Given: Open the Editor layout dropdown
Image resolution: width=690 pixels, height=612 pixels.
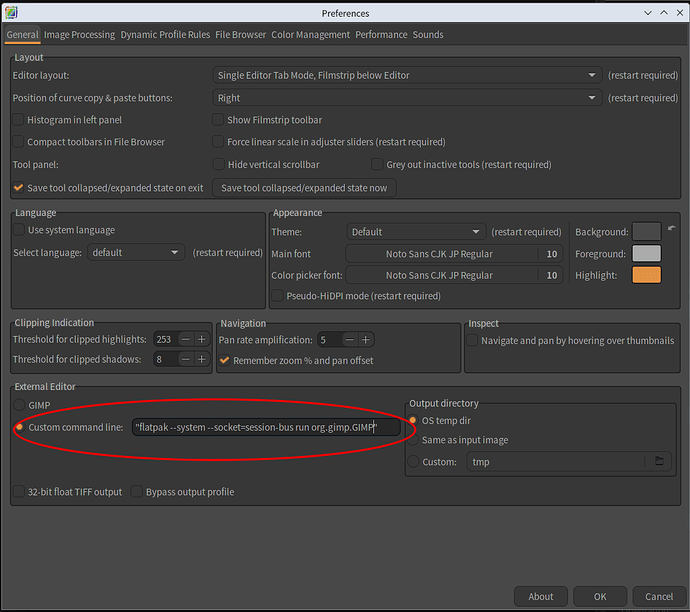Looking at the screenshot, I should [406, 75].
